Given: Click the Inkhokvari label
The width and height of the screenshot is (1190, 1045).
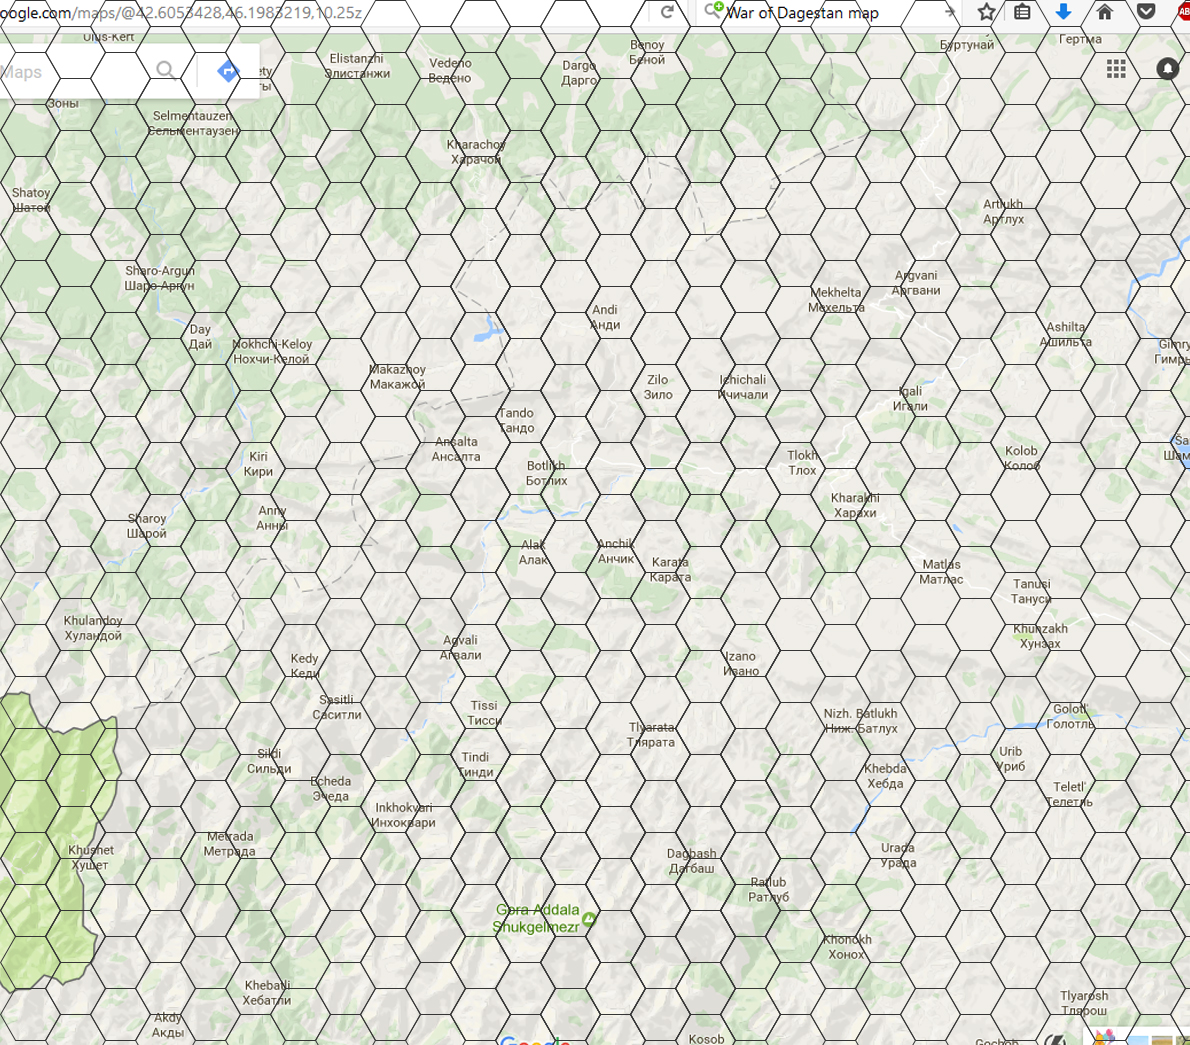Looking at the screenshot, I should coord(403,814).
